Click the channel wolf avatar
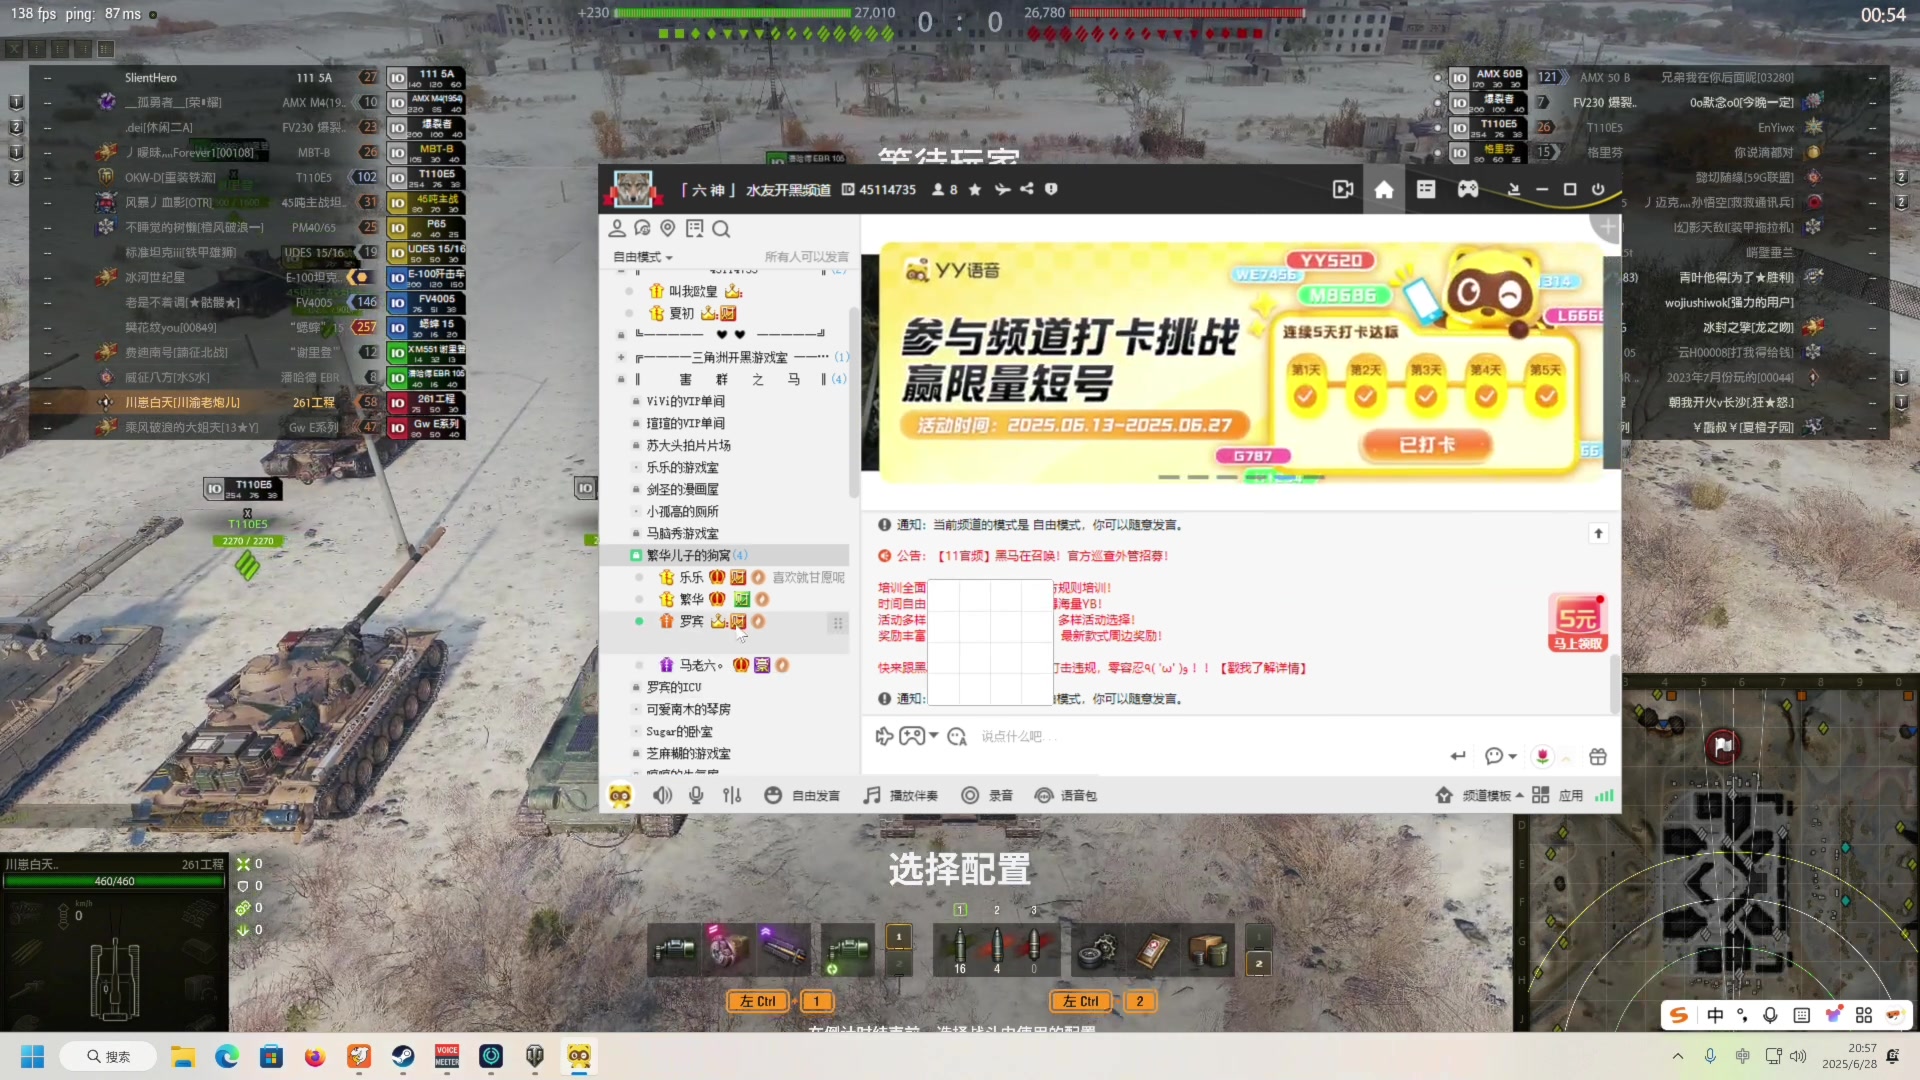The height and width of the screenshot is (1080, 1920). (633, 189)
